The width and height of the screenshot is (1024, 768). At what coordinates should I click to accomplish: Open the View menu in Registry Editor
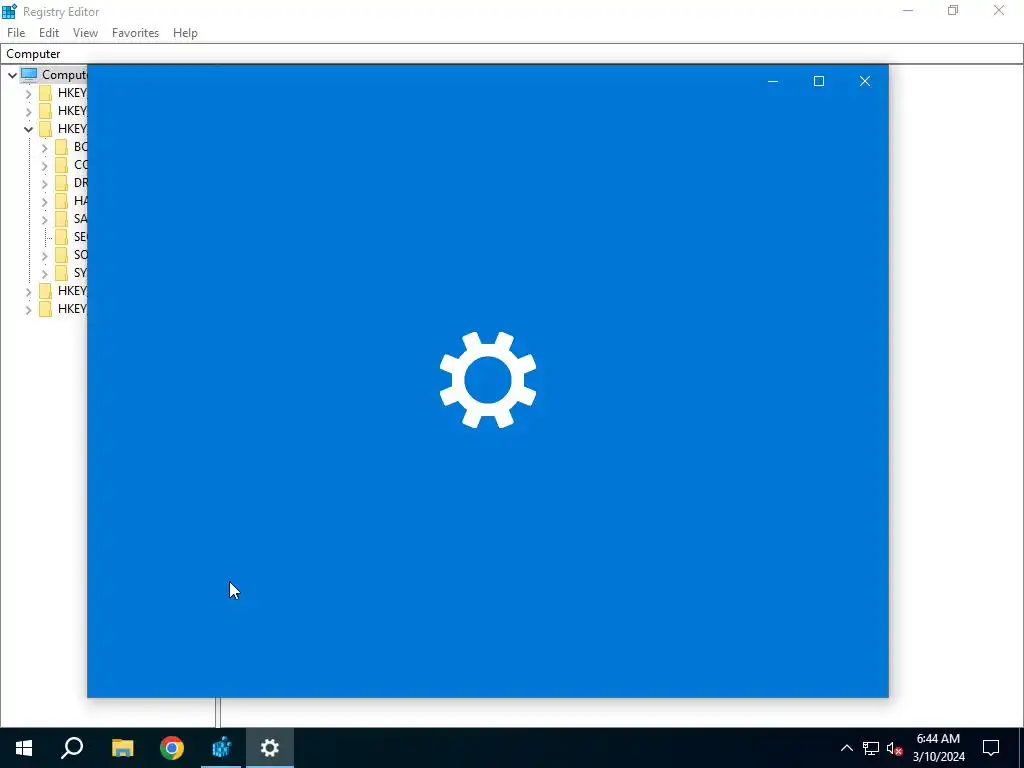(x=85, y=33)
